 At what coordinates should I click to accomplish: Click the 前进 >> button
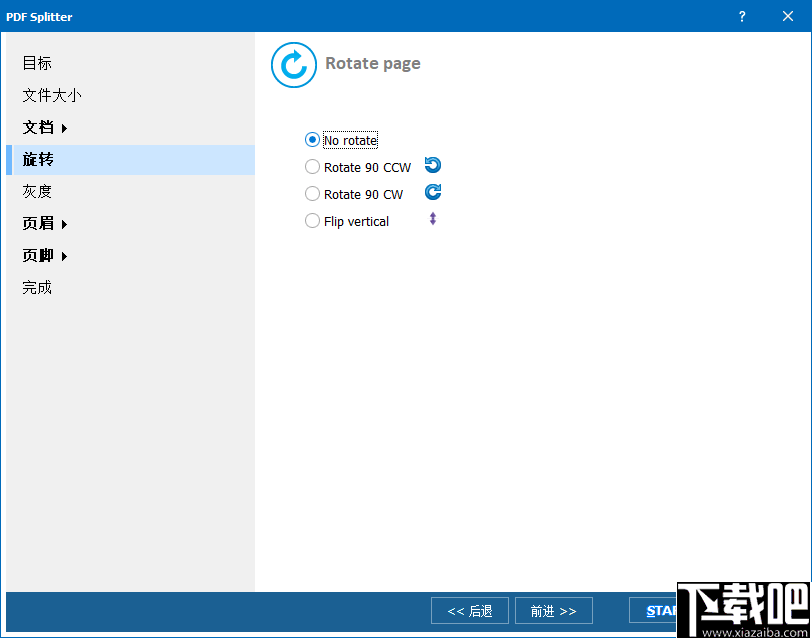click(553, 610)
